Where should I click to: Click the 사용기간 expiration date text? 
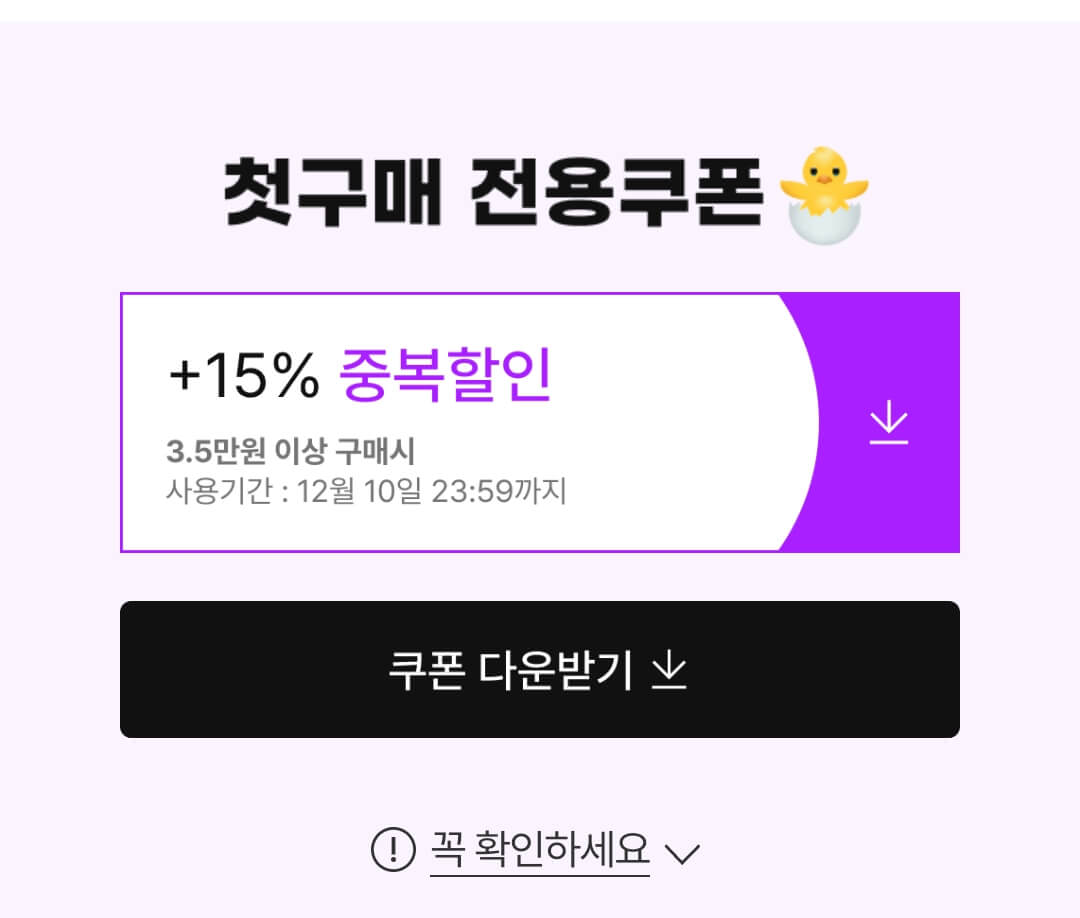coord(367,490)
